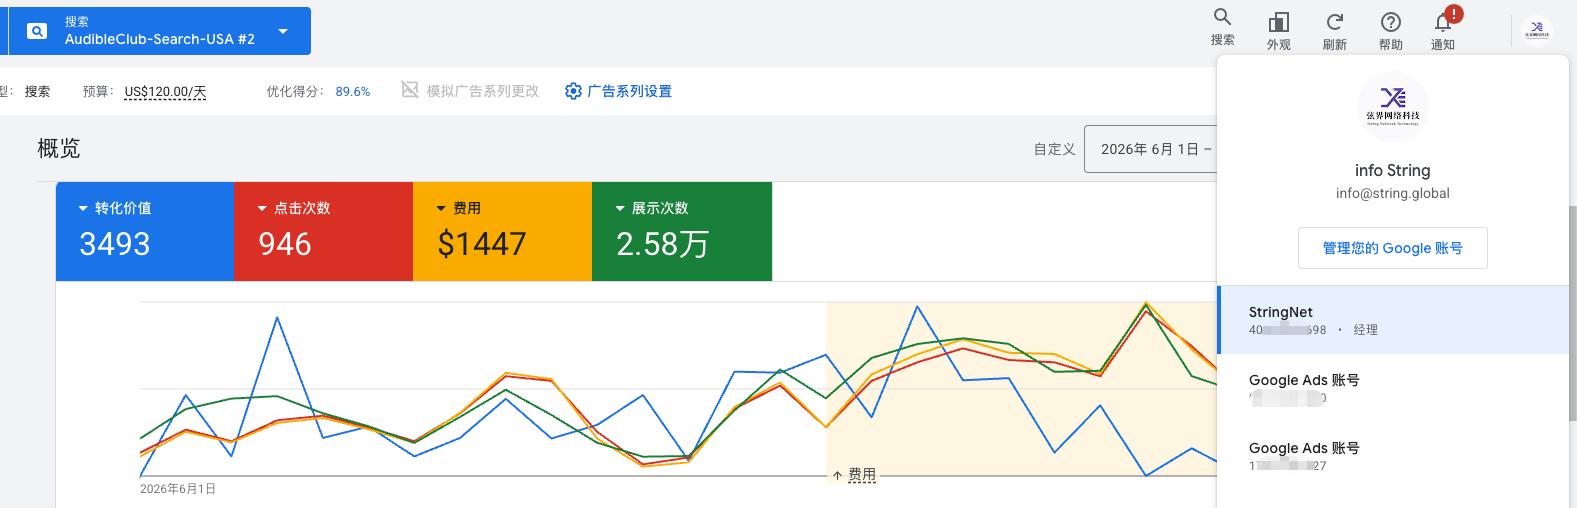Open the 外观 appearance icon

click(x=1278, y=22)
